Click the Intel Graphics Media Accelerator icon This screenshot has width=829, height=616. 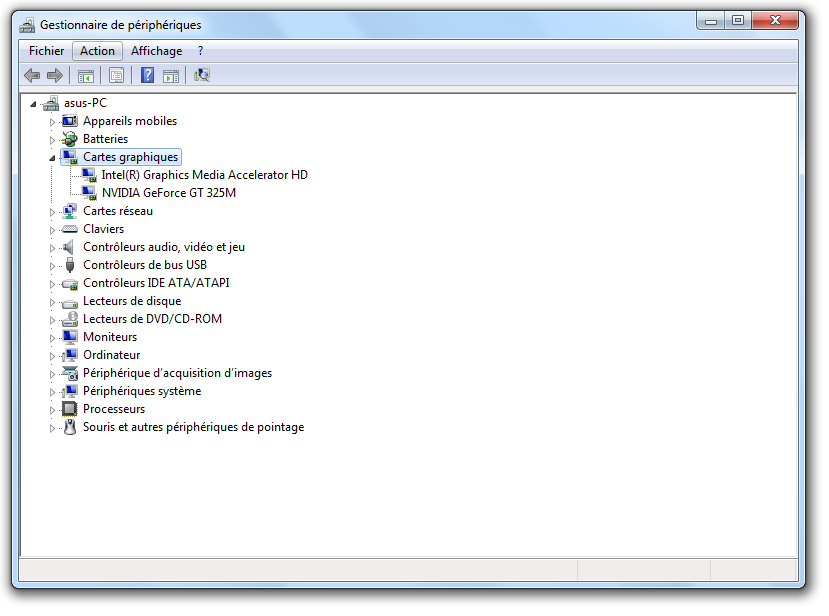tap(89, 175)
